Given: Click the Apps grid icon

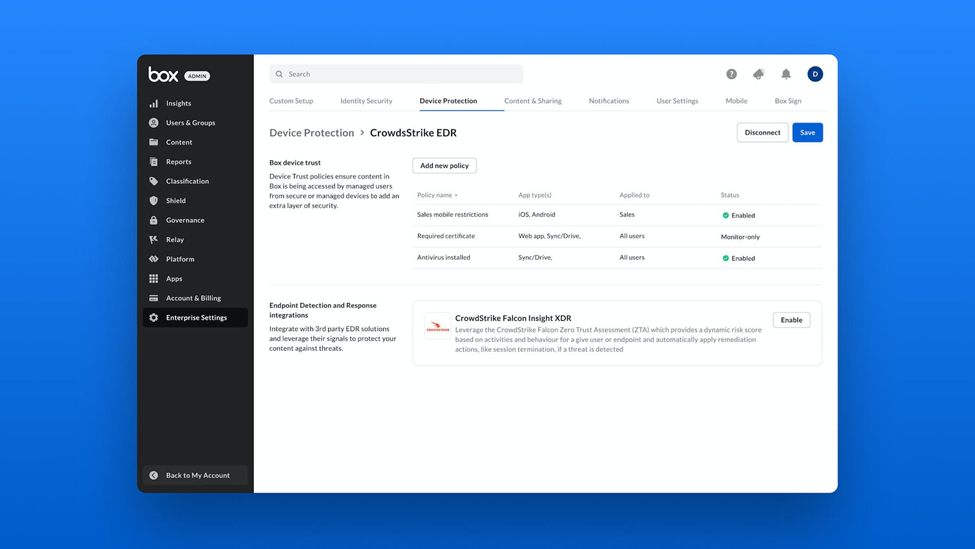Looking at the screenshot, I should (154, 279).
